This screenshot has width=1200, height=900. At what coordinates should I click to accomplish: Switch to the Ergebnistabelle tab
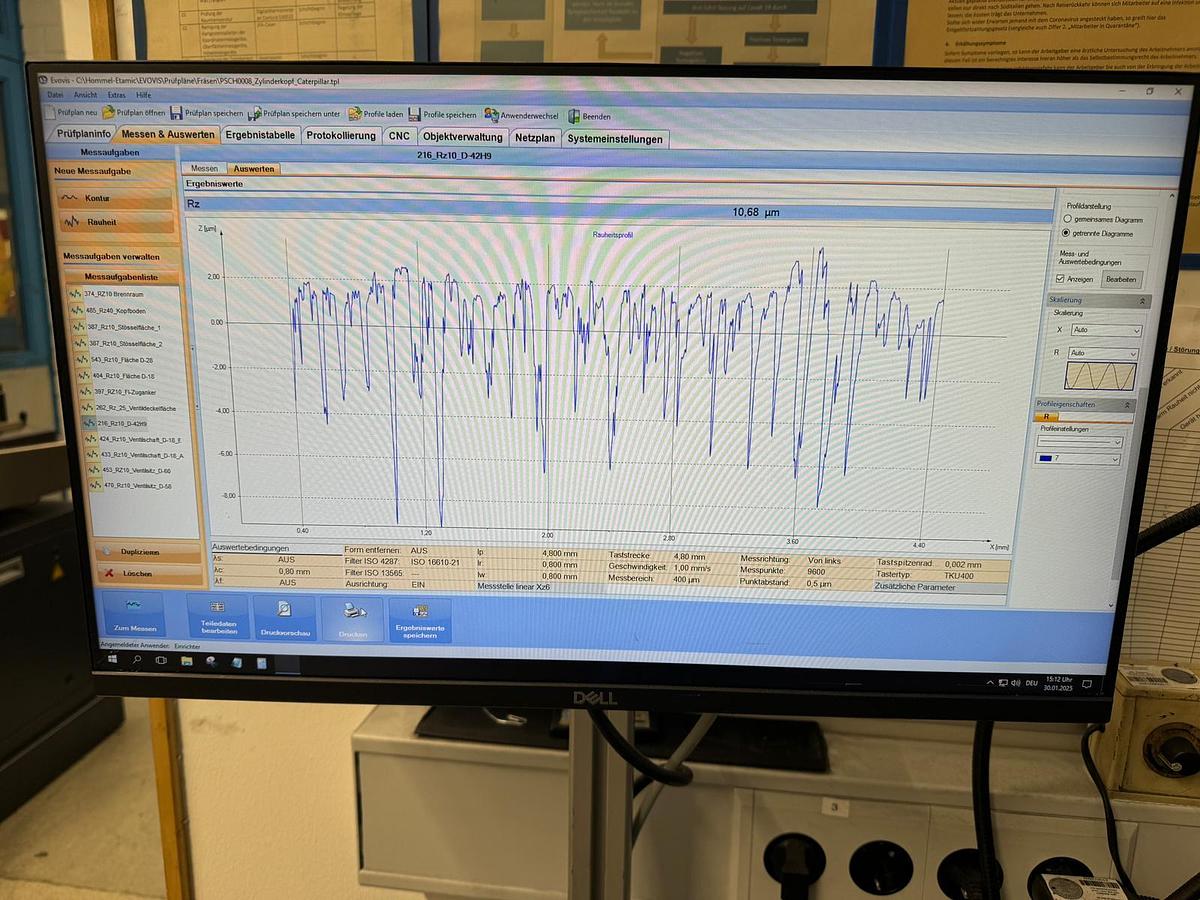[260, 135]
